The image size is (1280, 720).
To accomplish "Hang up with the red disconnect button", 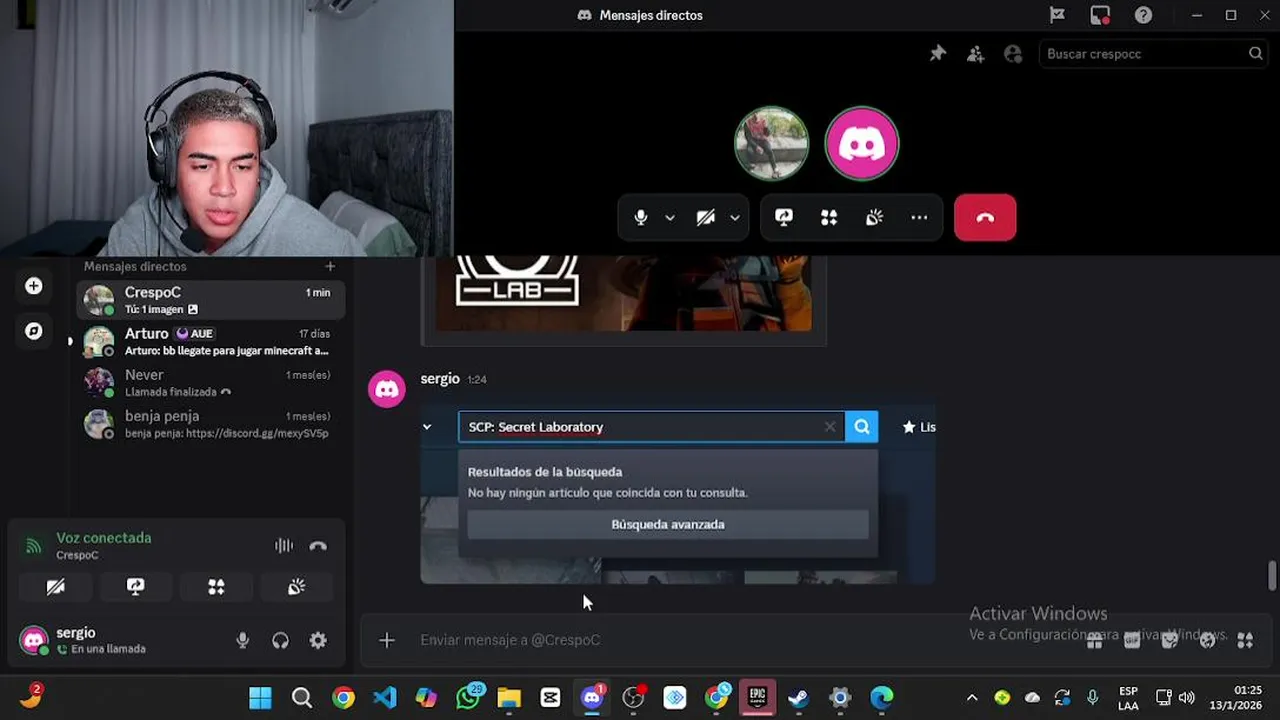I will [985, 218].
